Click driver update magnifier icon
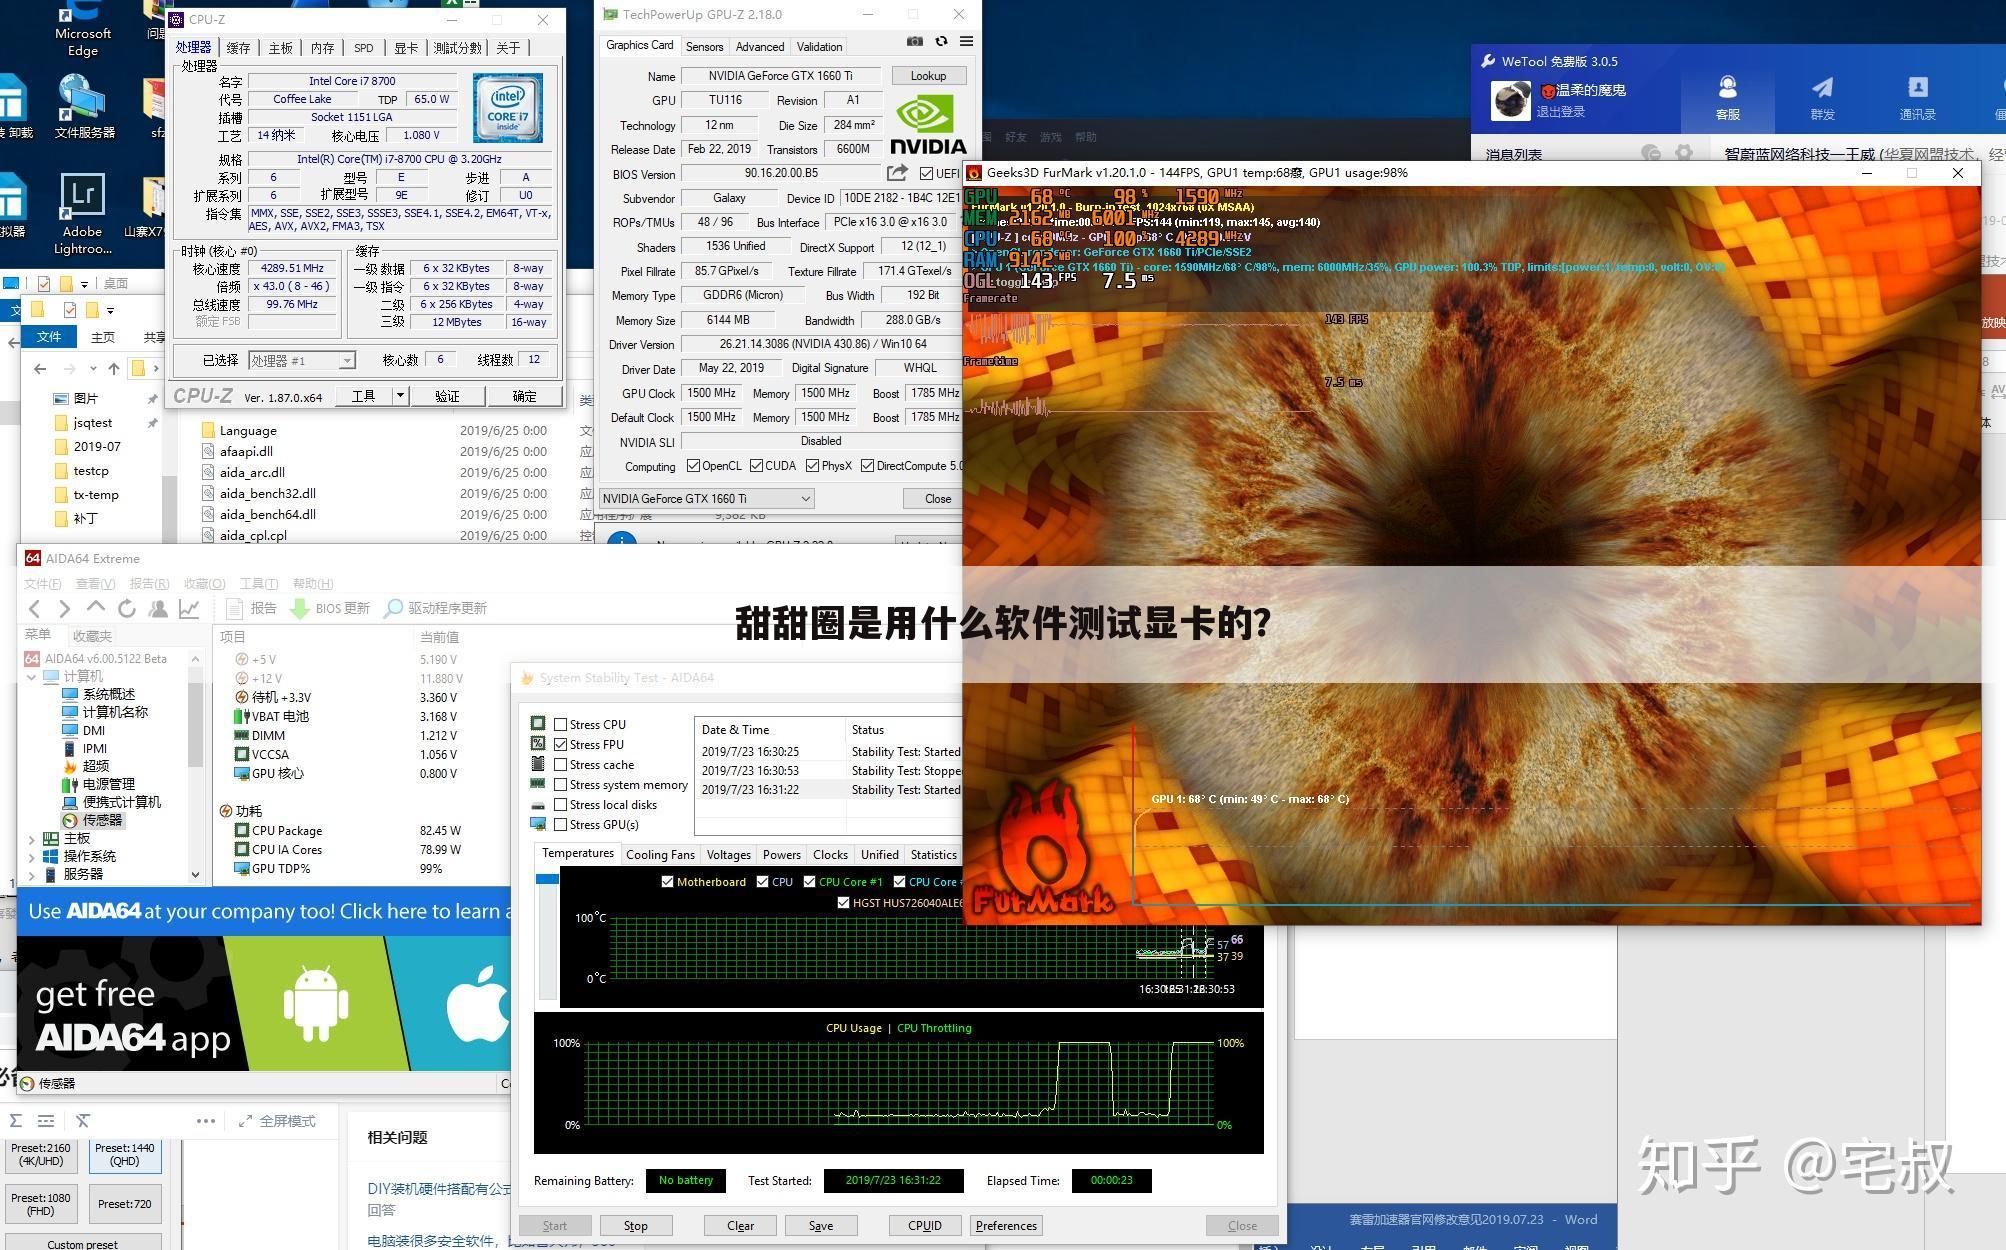The image size is (2006, 1250). tap(394, 608)
